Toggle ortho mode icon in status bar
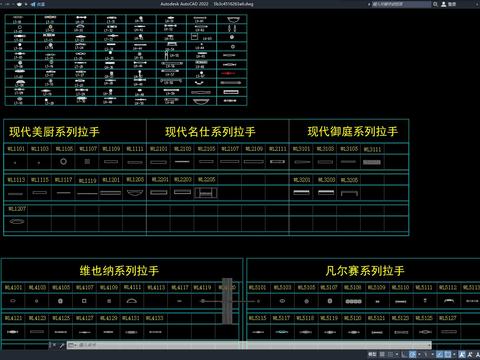 click(x=404, y=354)
